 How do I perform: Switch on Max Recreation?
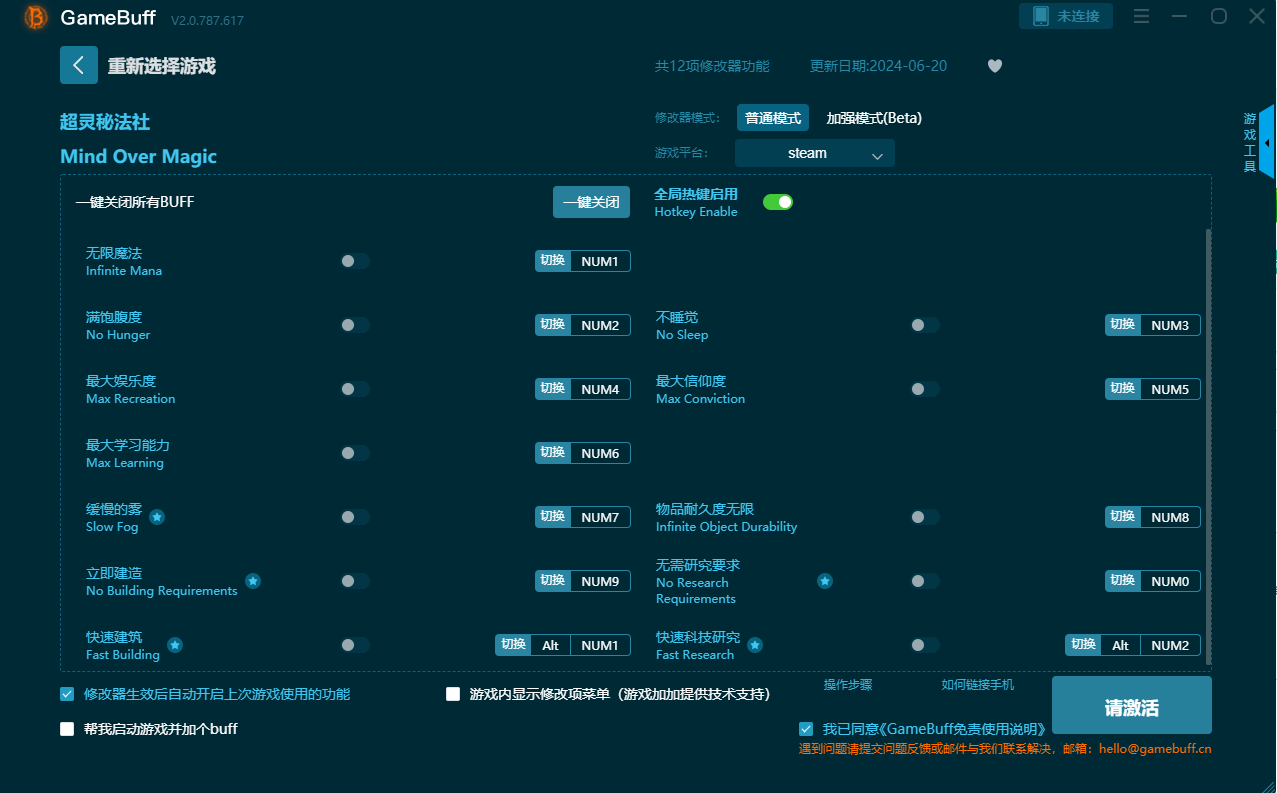(x=355, y=389)
